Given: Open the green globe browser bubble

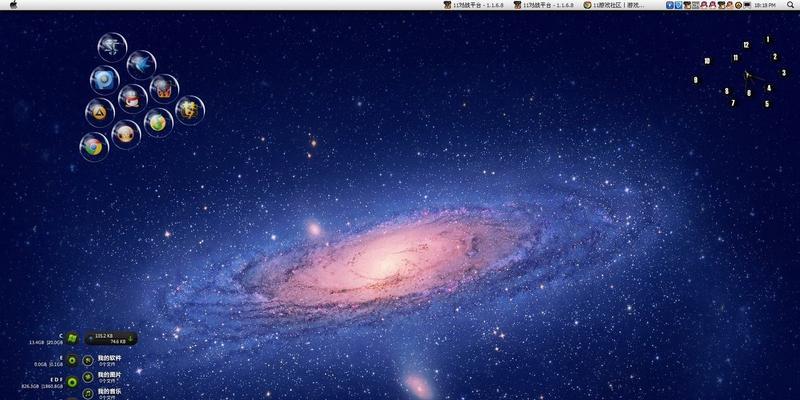Looking at the screenshot, I should tap(158, 122).
